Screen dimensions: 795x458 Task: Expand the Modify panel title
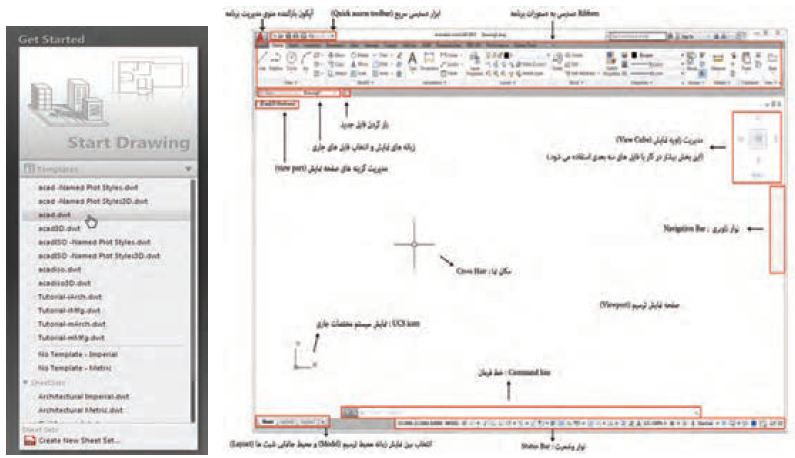point(366,83)
